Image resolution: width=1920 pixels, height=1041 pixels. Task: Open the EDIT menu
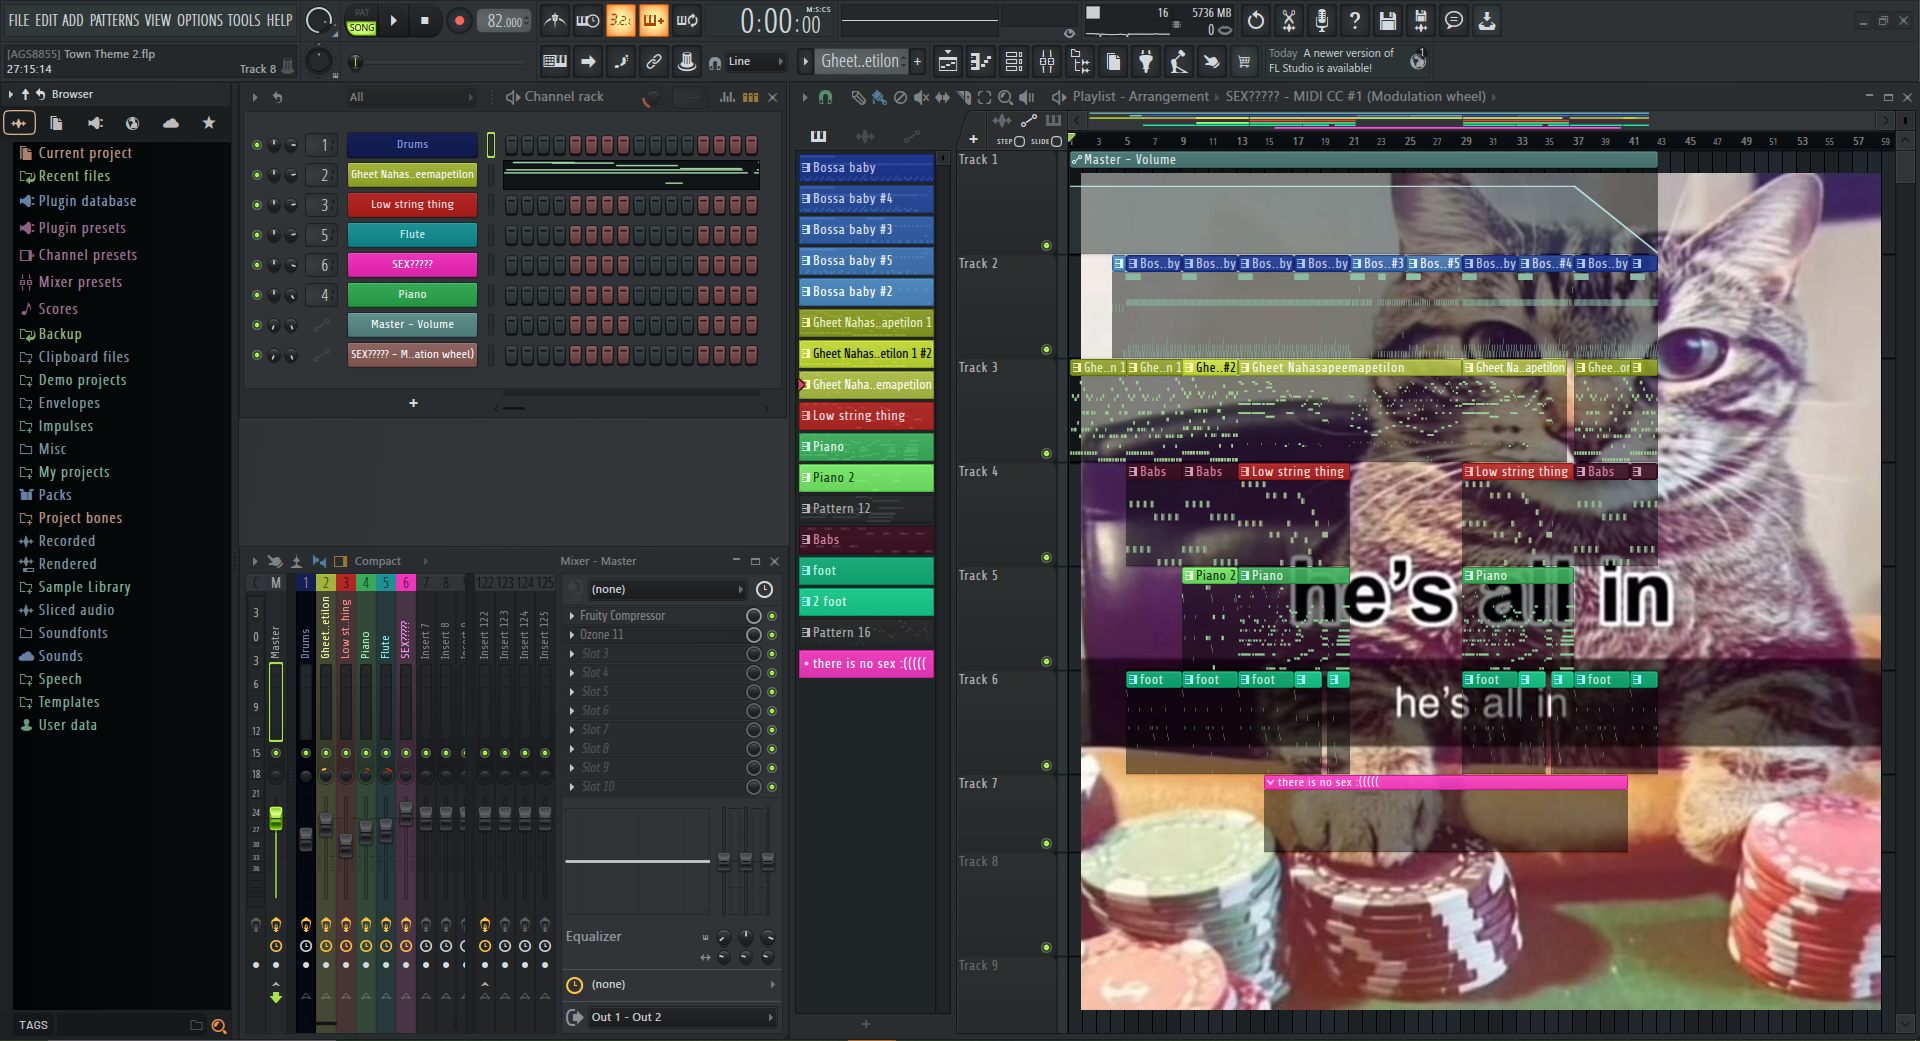click(x=46, y=20)
